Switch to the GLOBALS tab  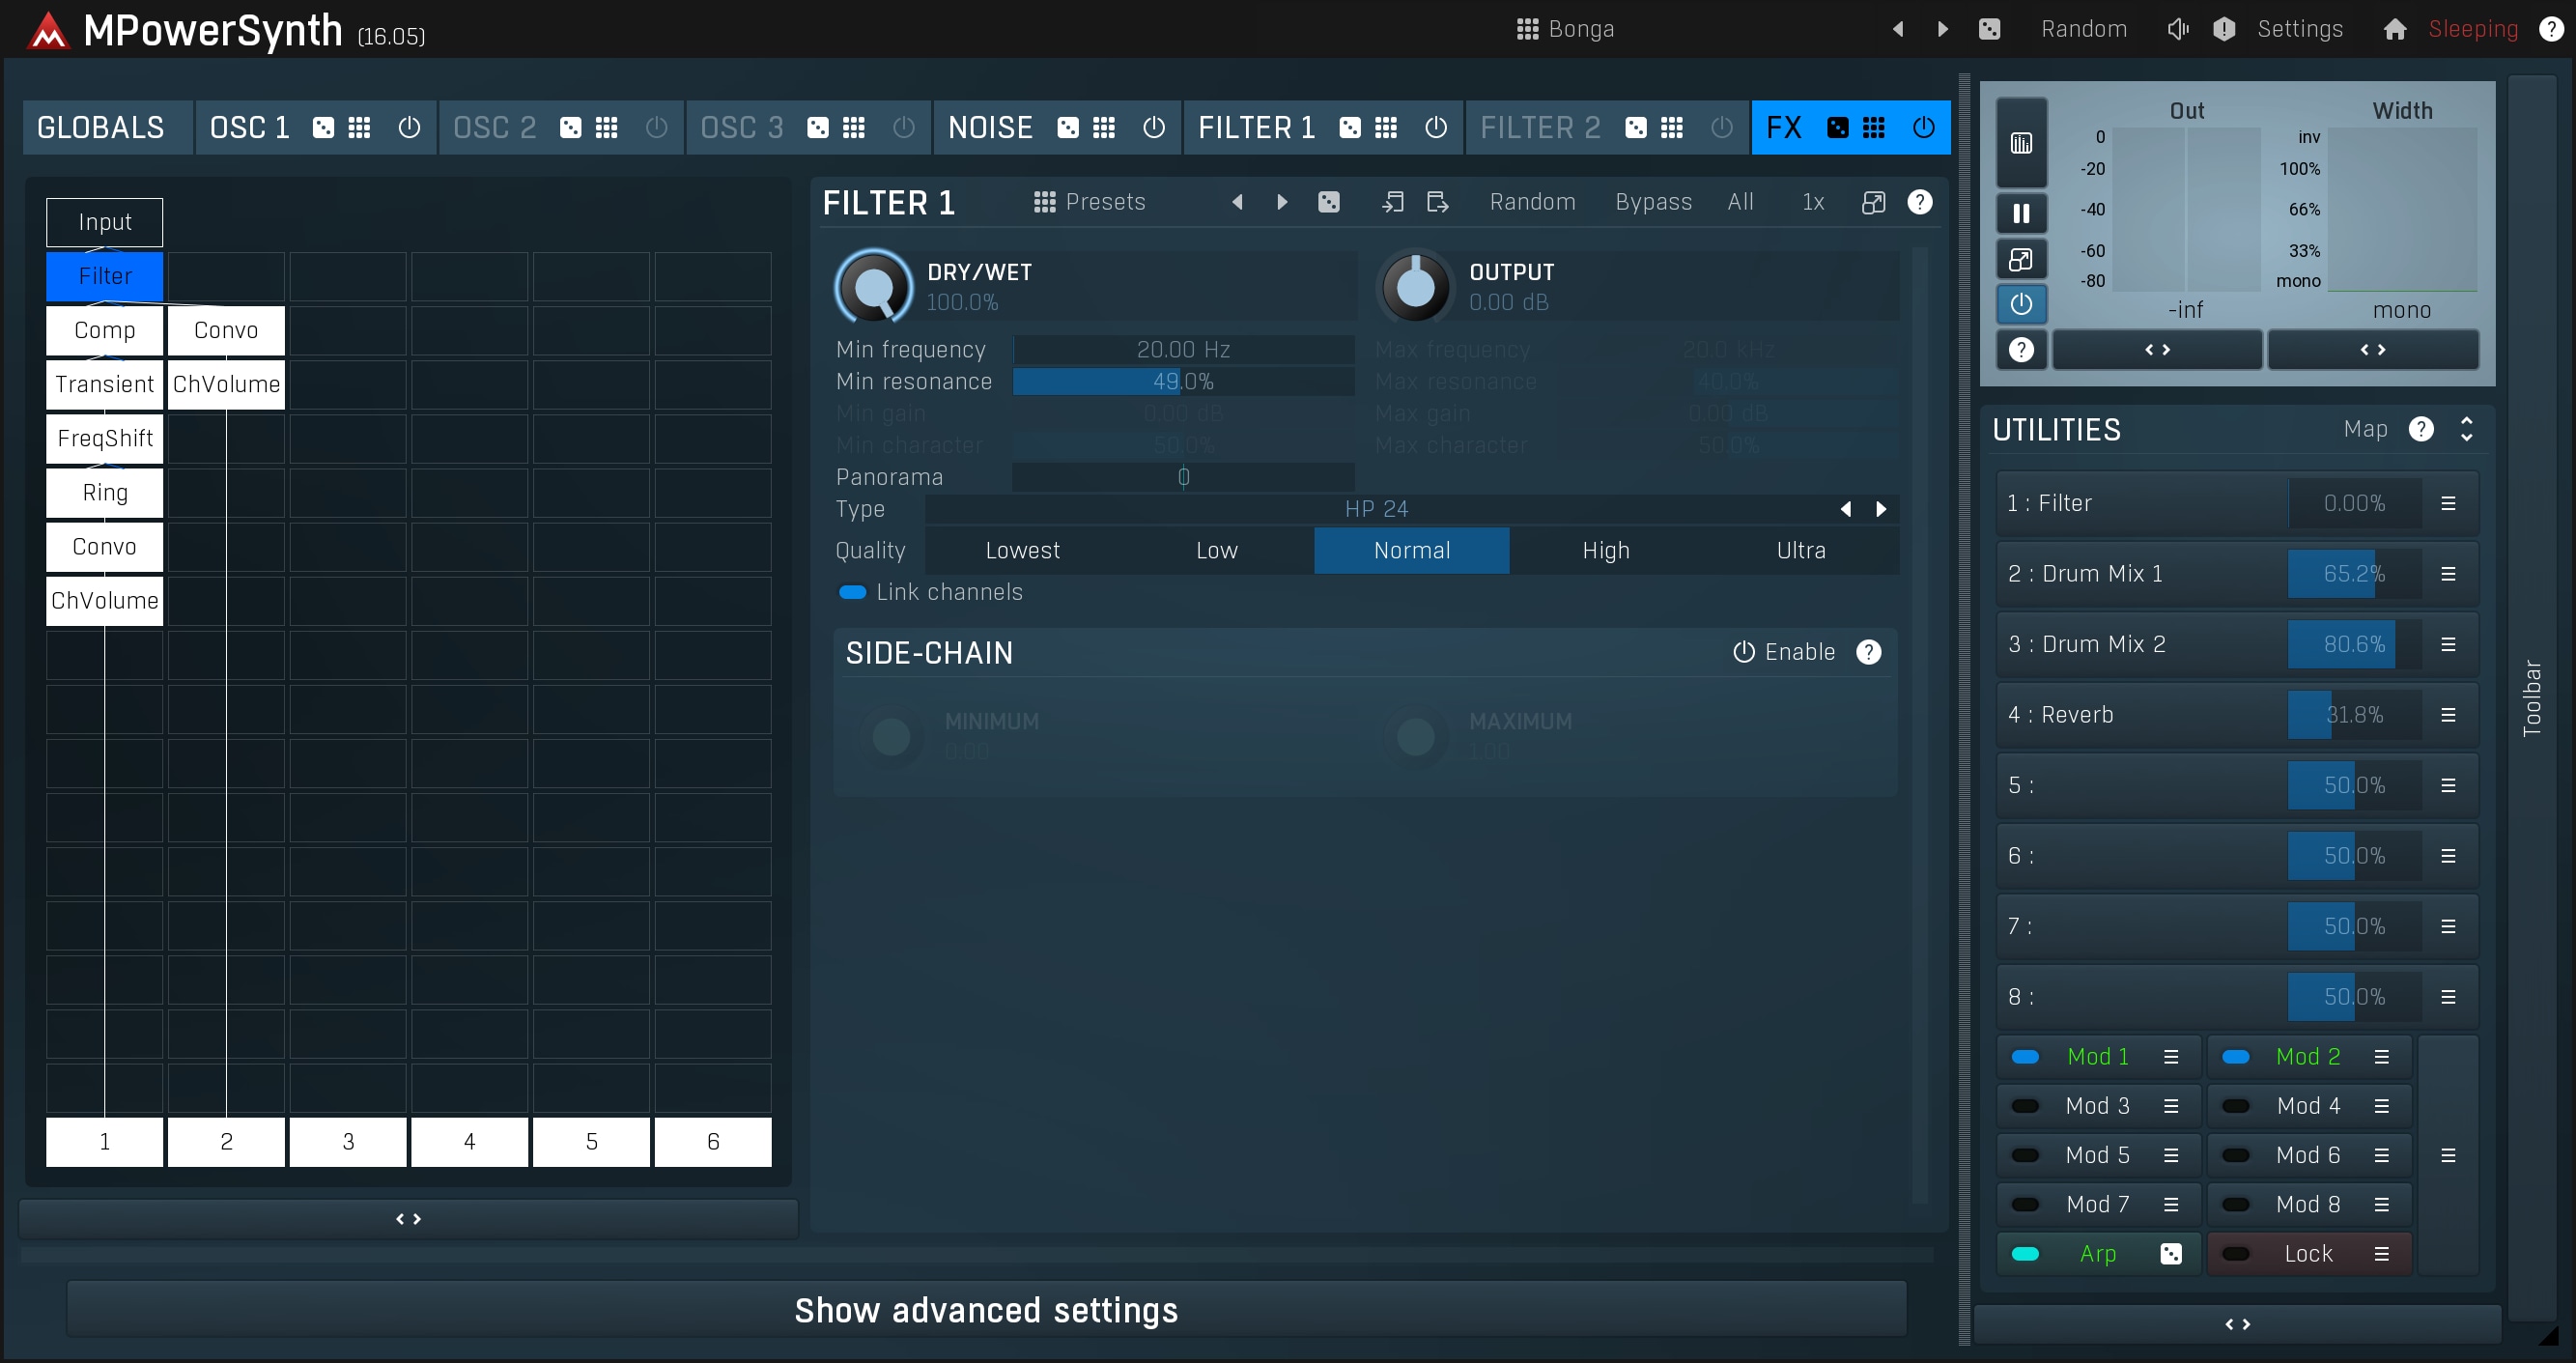tap(107, 127)
